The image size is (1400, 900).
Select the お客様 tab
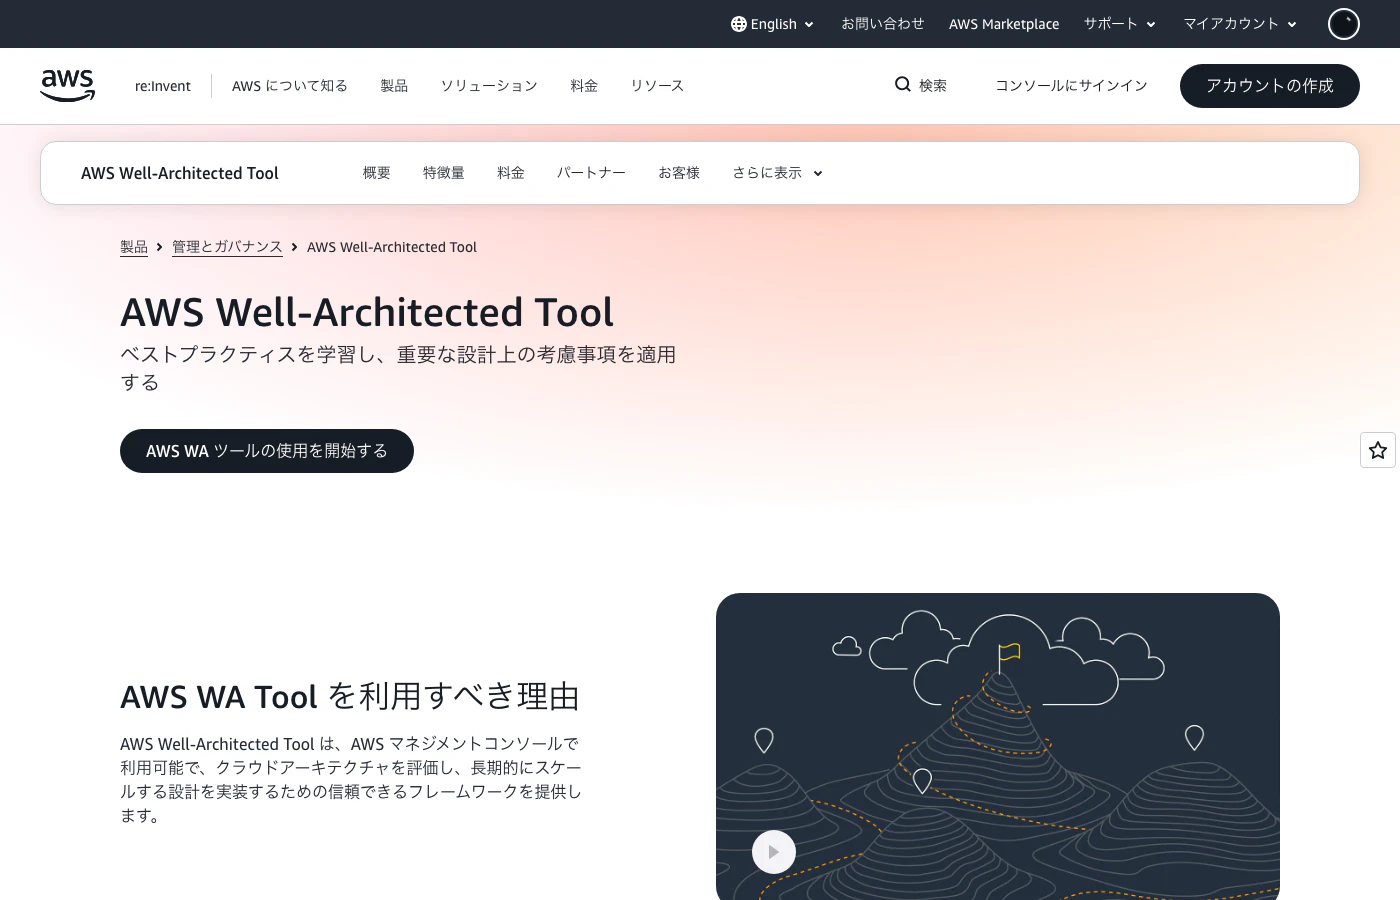679,173
